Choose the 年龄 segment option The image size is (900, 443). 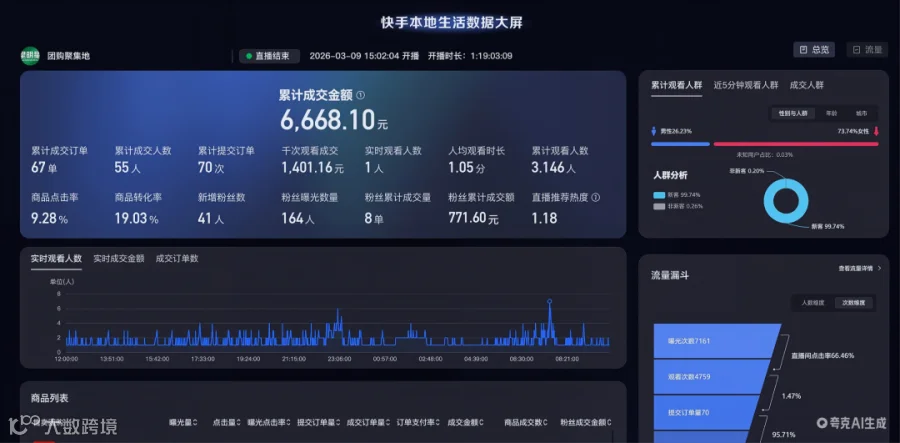click(831, 114)
